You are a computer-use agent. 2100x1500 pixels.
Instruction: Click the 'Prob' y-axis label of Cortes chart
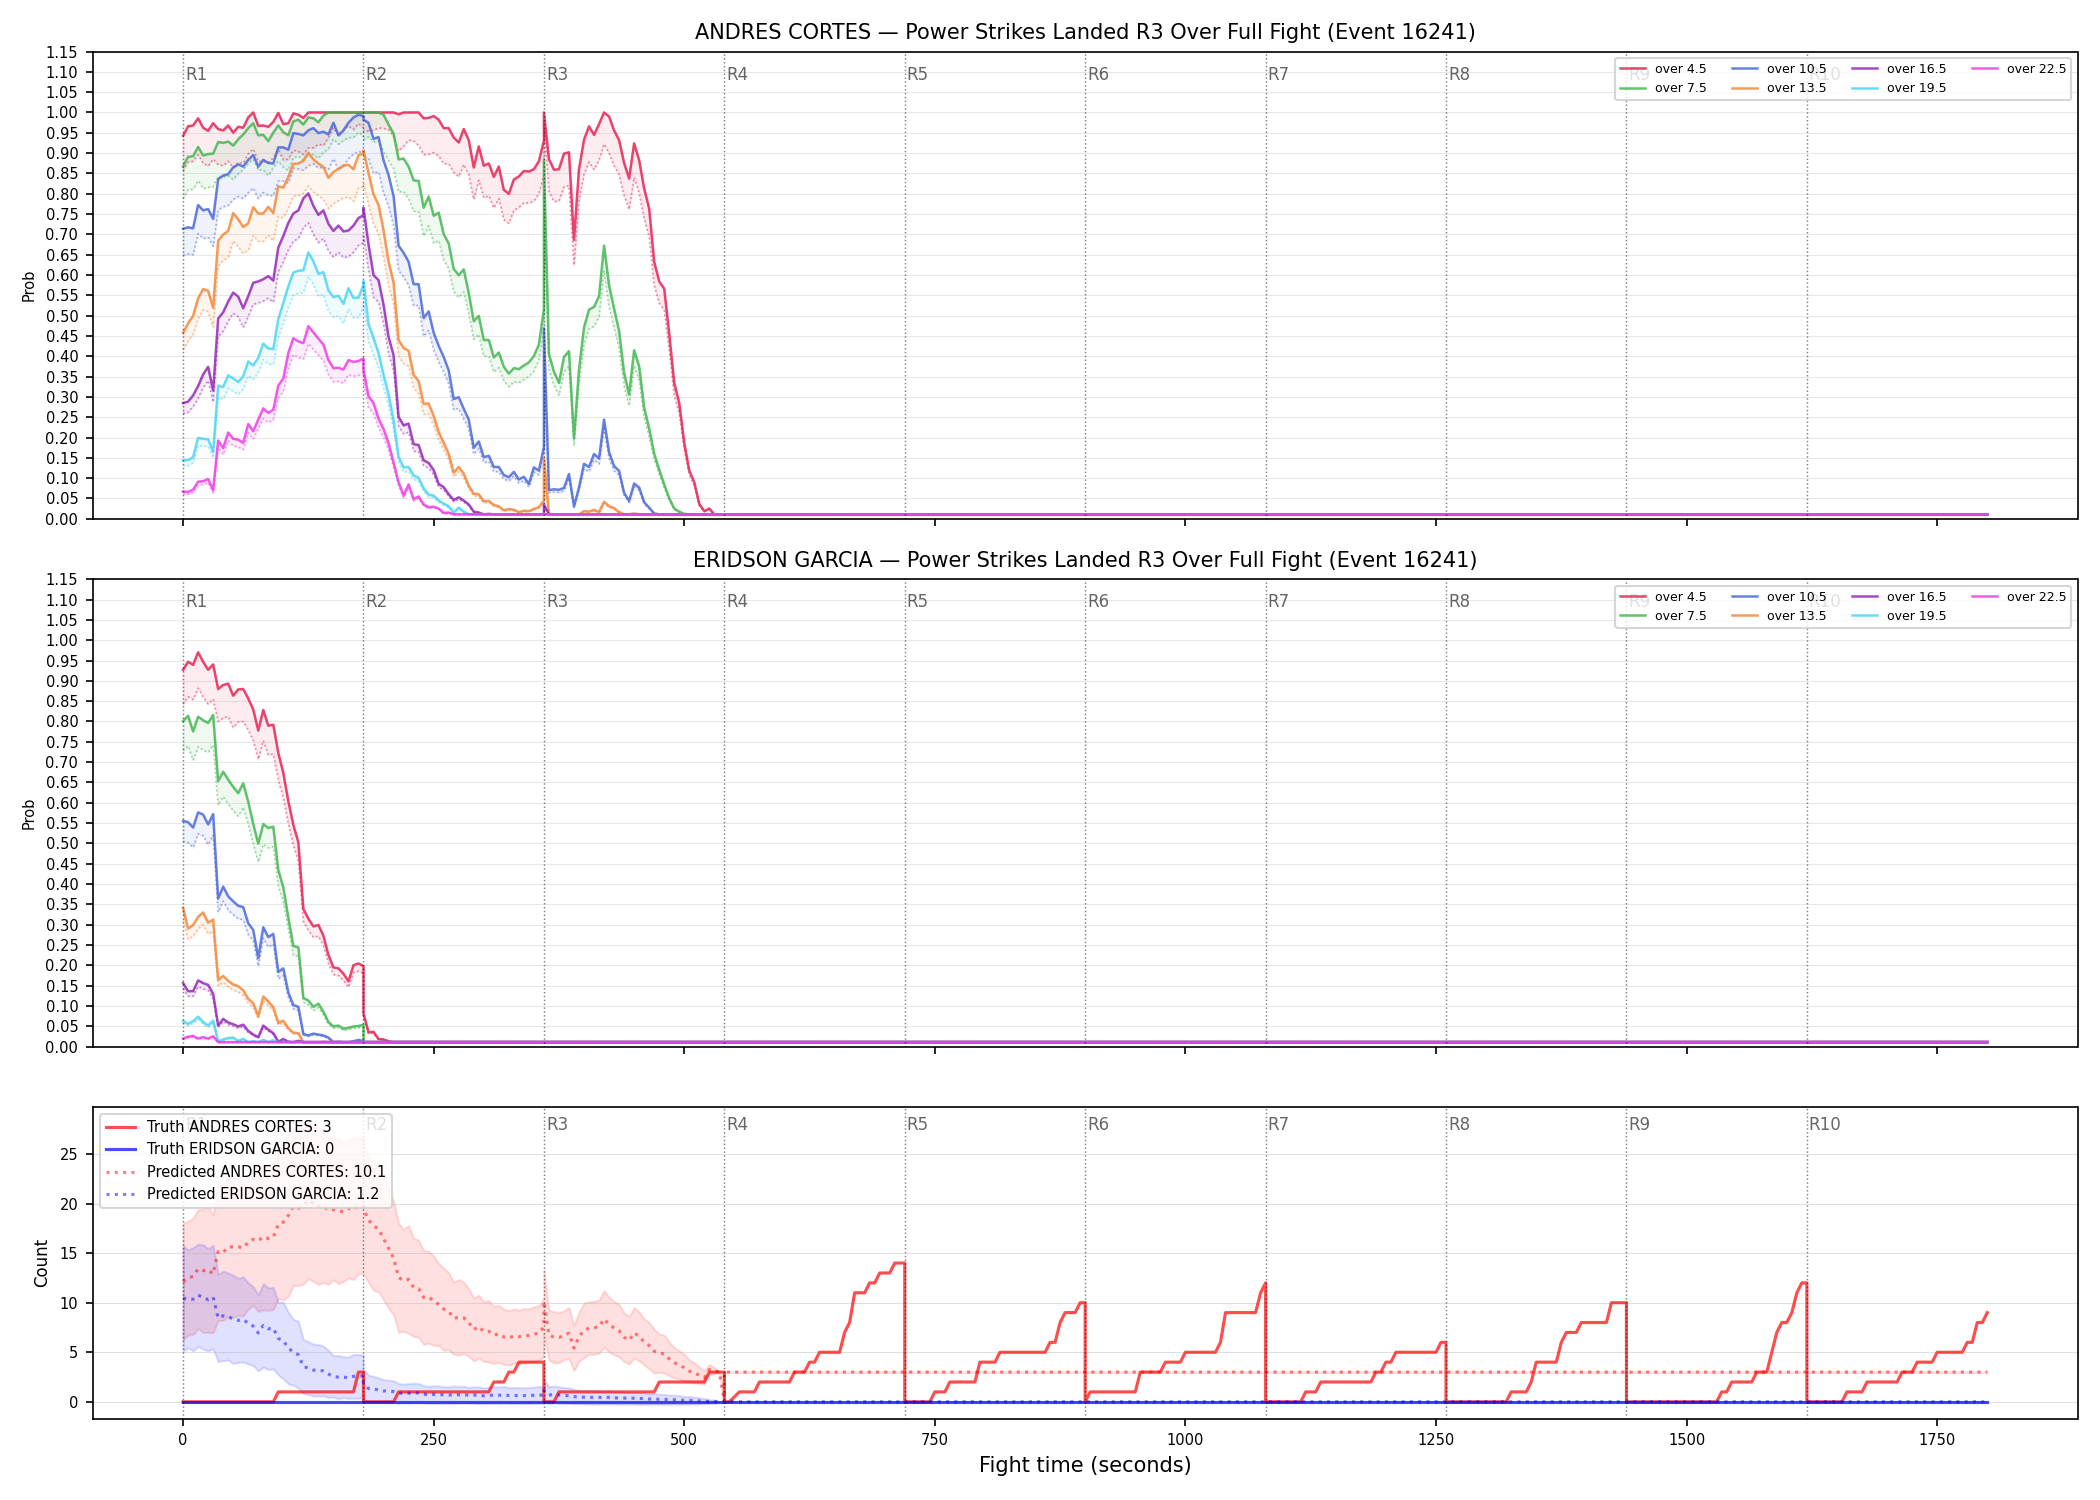(x=29, y=287)
